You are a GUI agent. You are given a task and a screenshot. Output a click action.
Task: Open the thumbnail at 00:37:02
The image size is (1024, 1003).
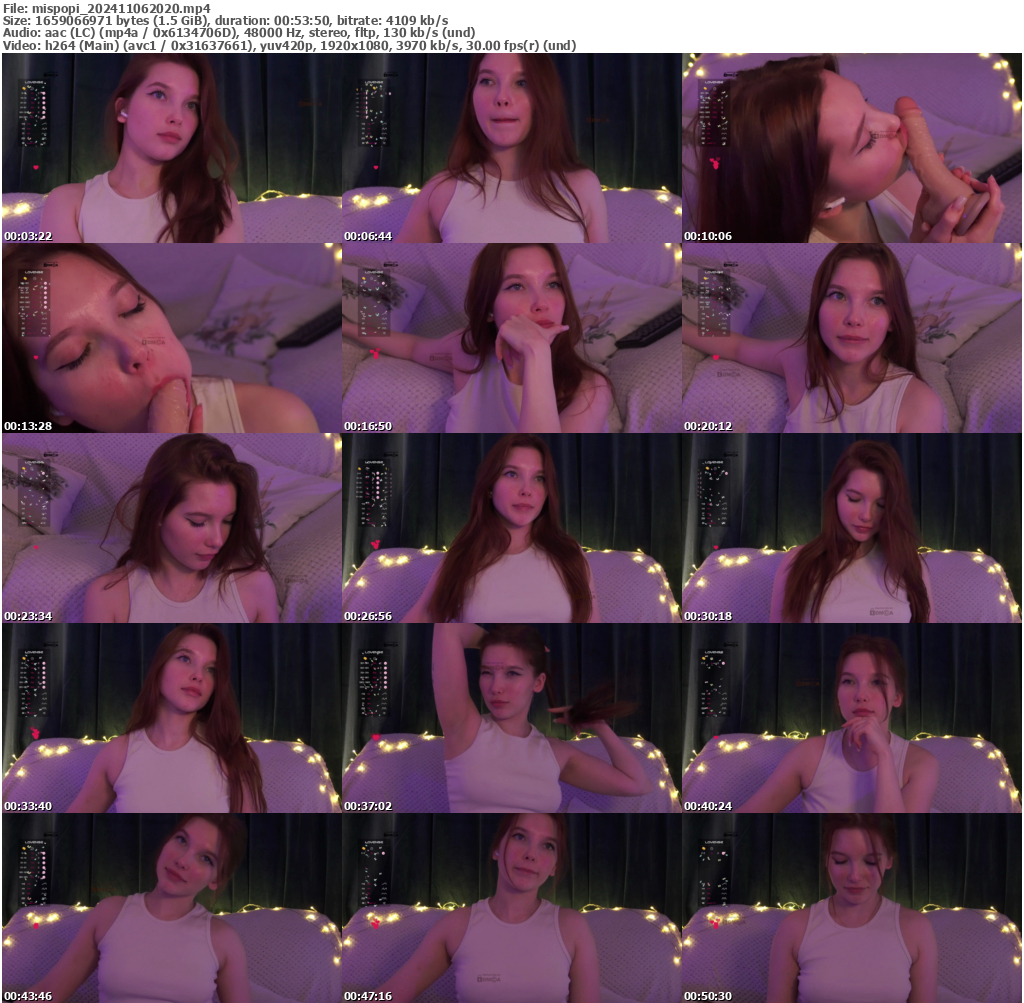[511, 718]
